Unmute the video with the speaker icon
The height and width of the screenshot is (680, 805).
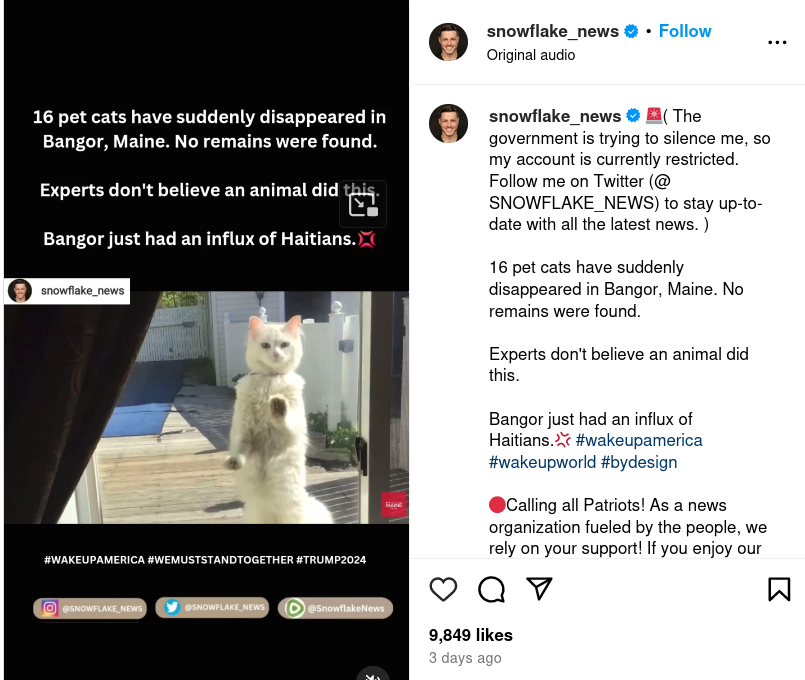coord(373,675)
